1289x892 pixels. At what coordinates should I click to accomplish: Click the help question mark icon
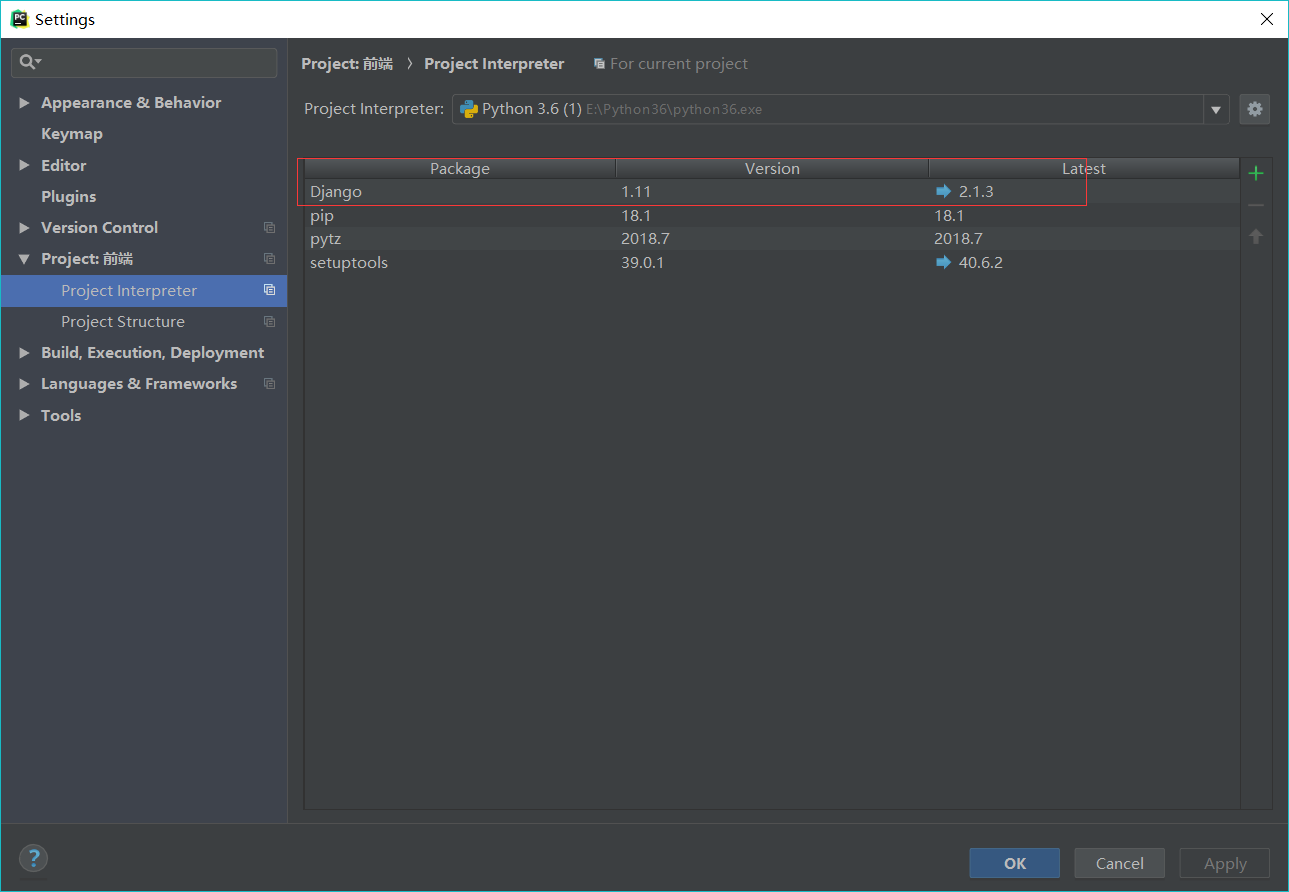point(33,858)
